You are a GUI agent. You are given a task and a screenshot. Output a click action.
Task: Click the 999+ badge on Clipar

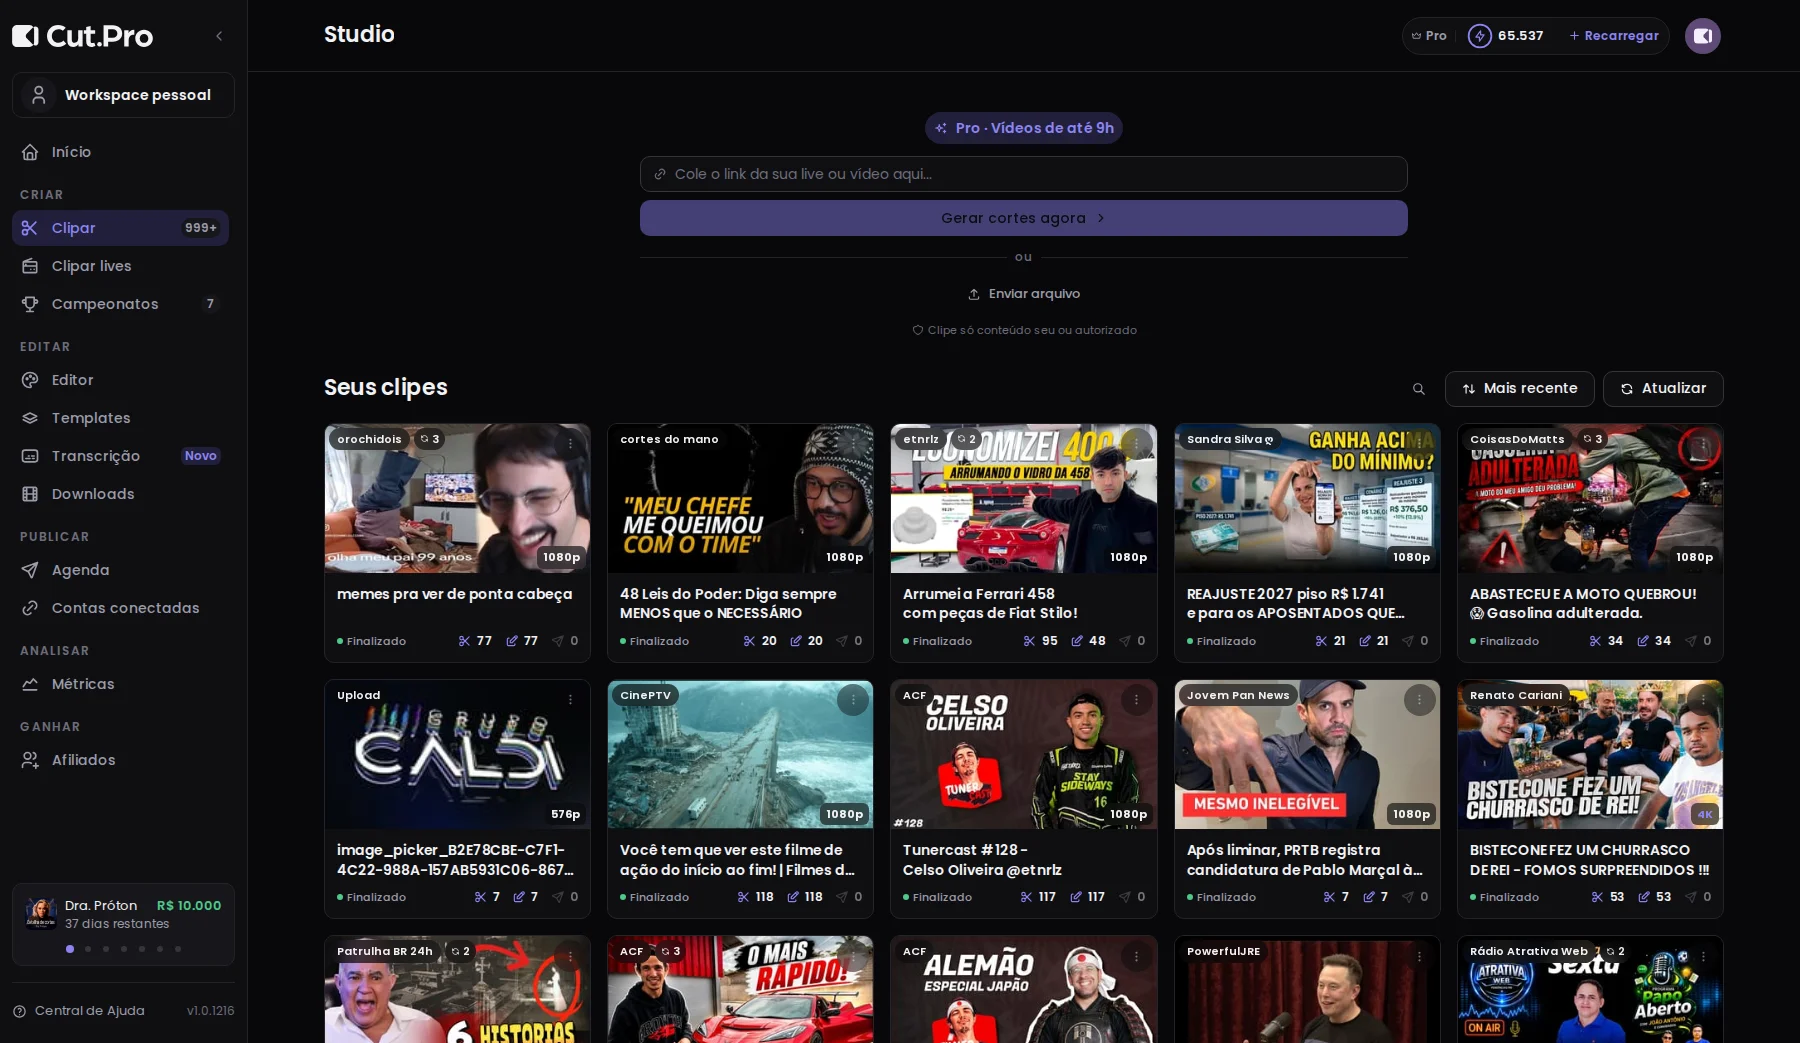click(201, 228)
